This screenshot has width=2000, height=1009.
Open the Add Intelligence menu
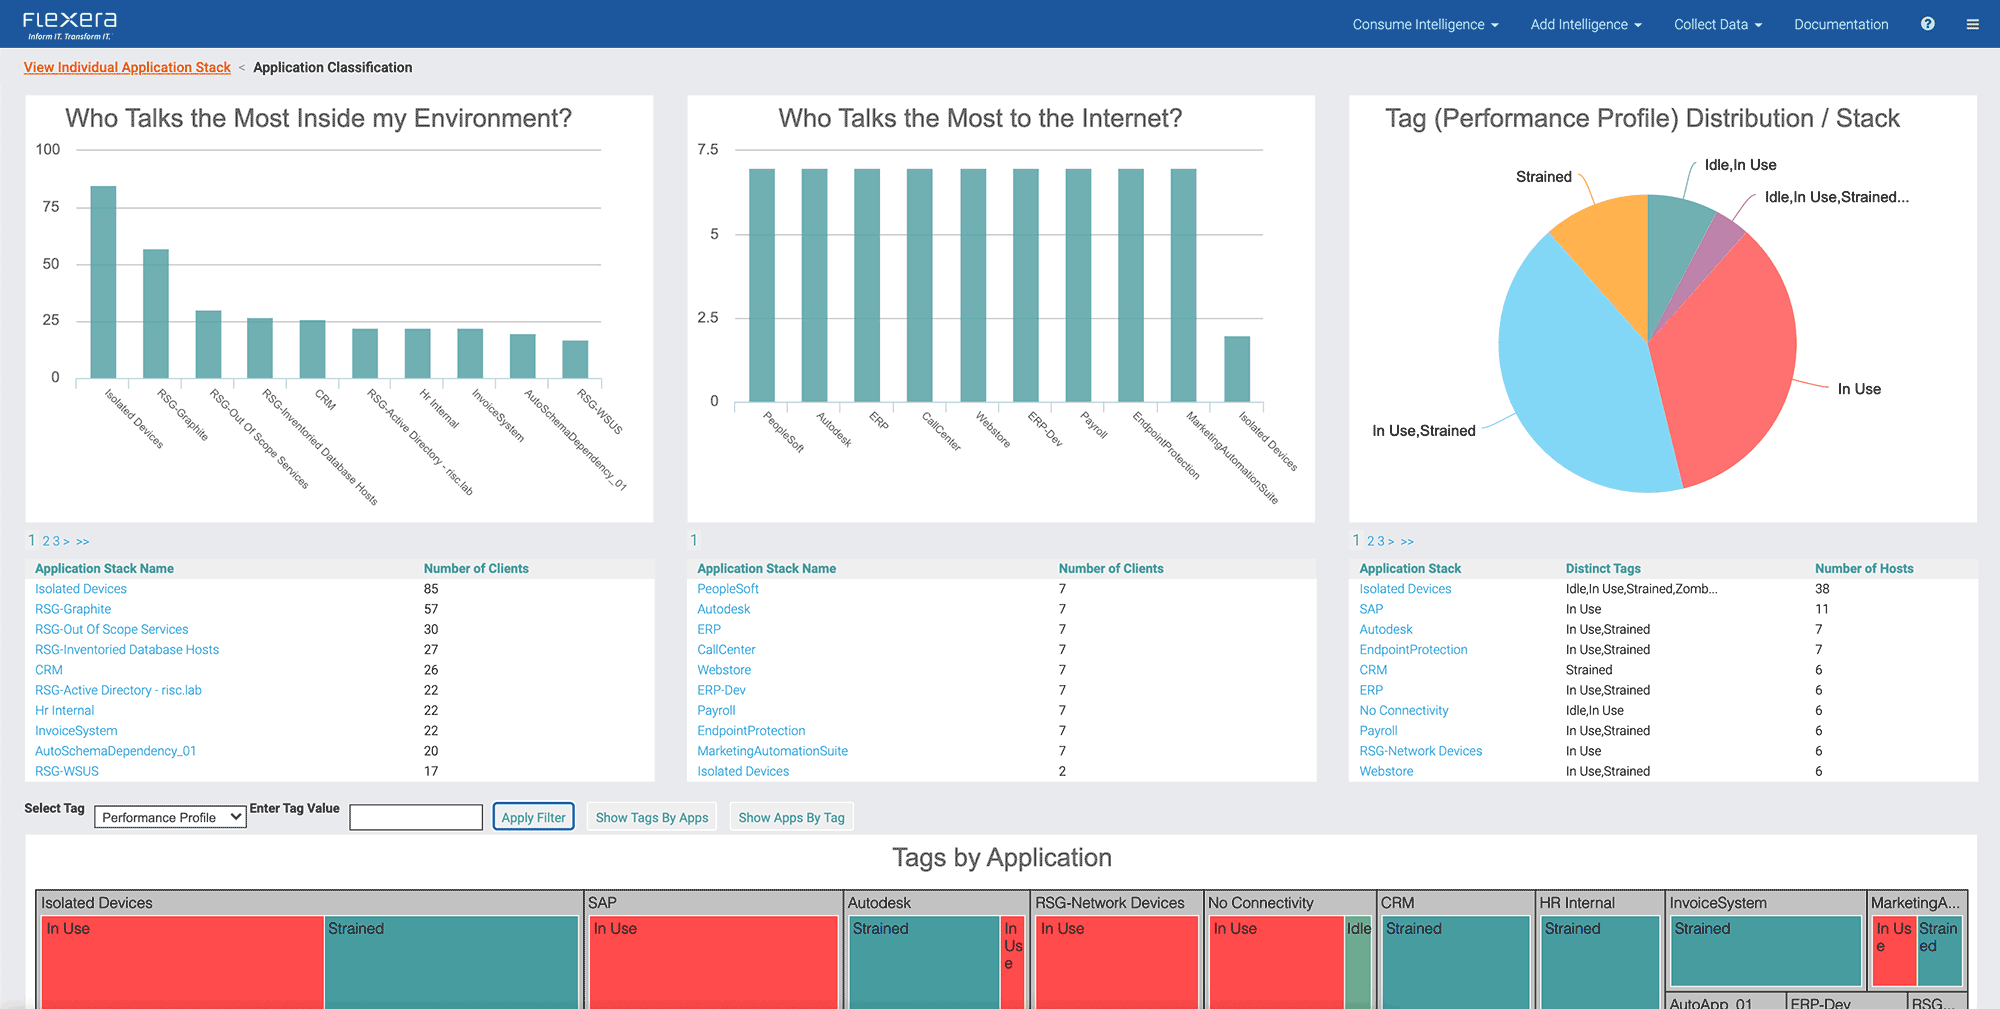1585,24
